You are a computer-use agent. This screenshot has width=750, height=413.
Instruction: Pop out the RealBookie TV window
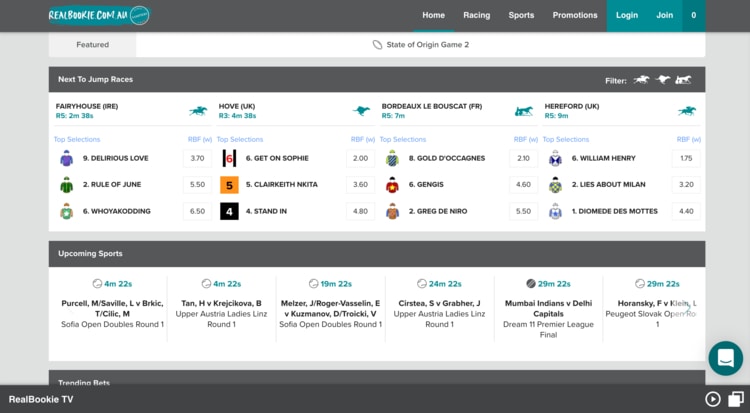(736, 399)
